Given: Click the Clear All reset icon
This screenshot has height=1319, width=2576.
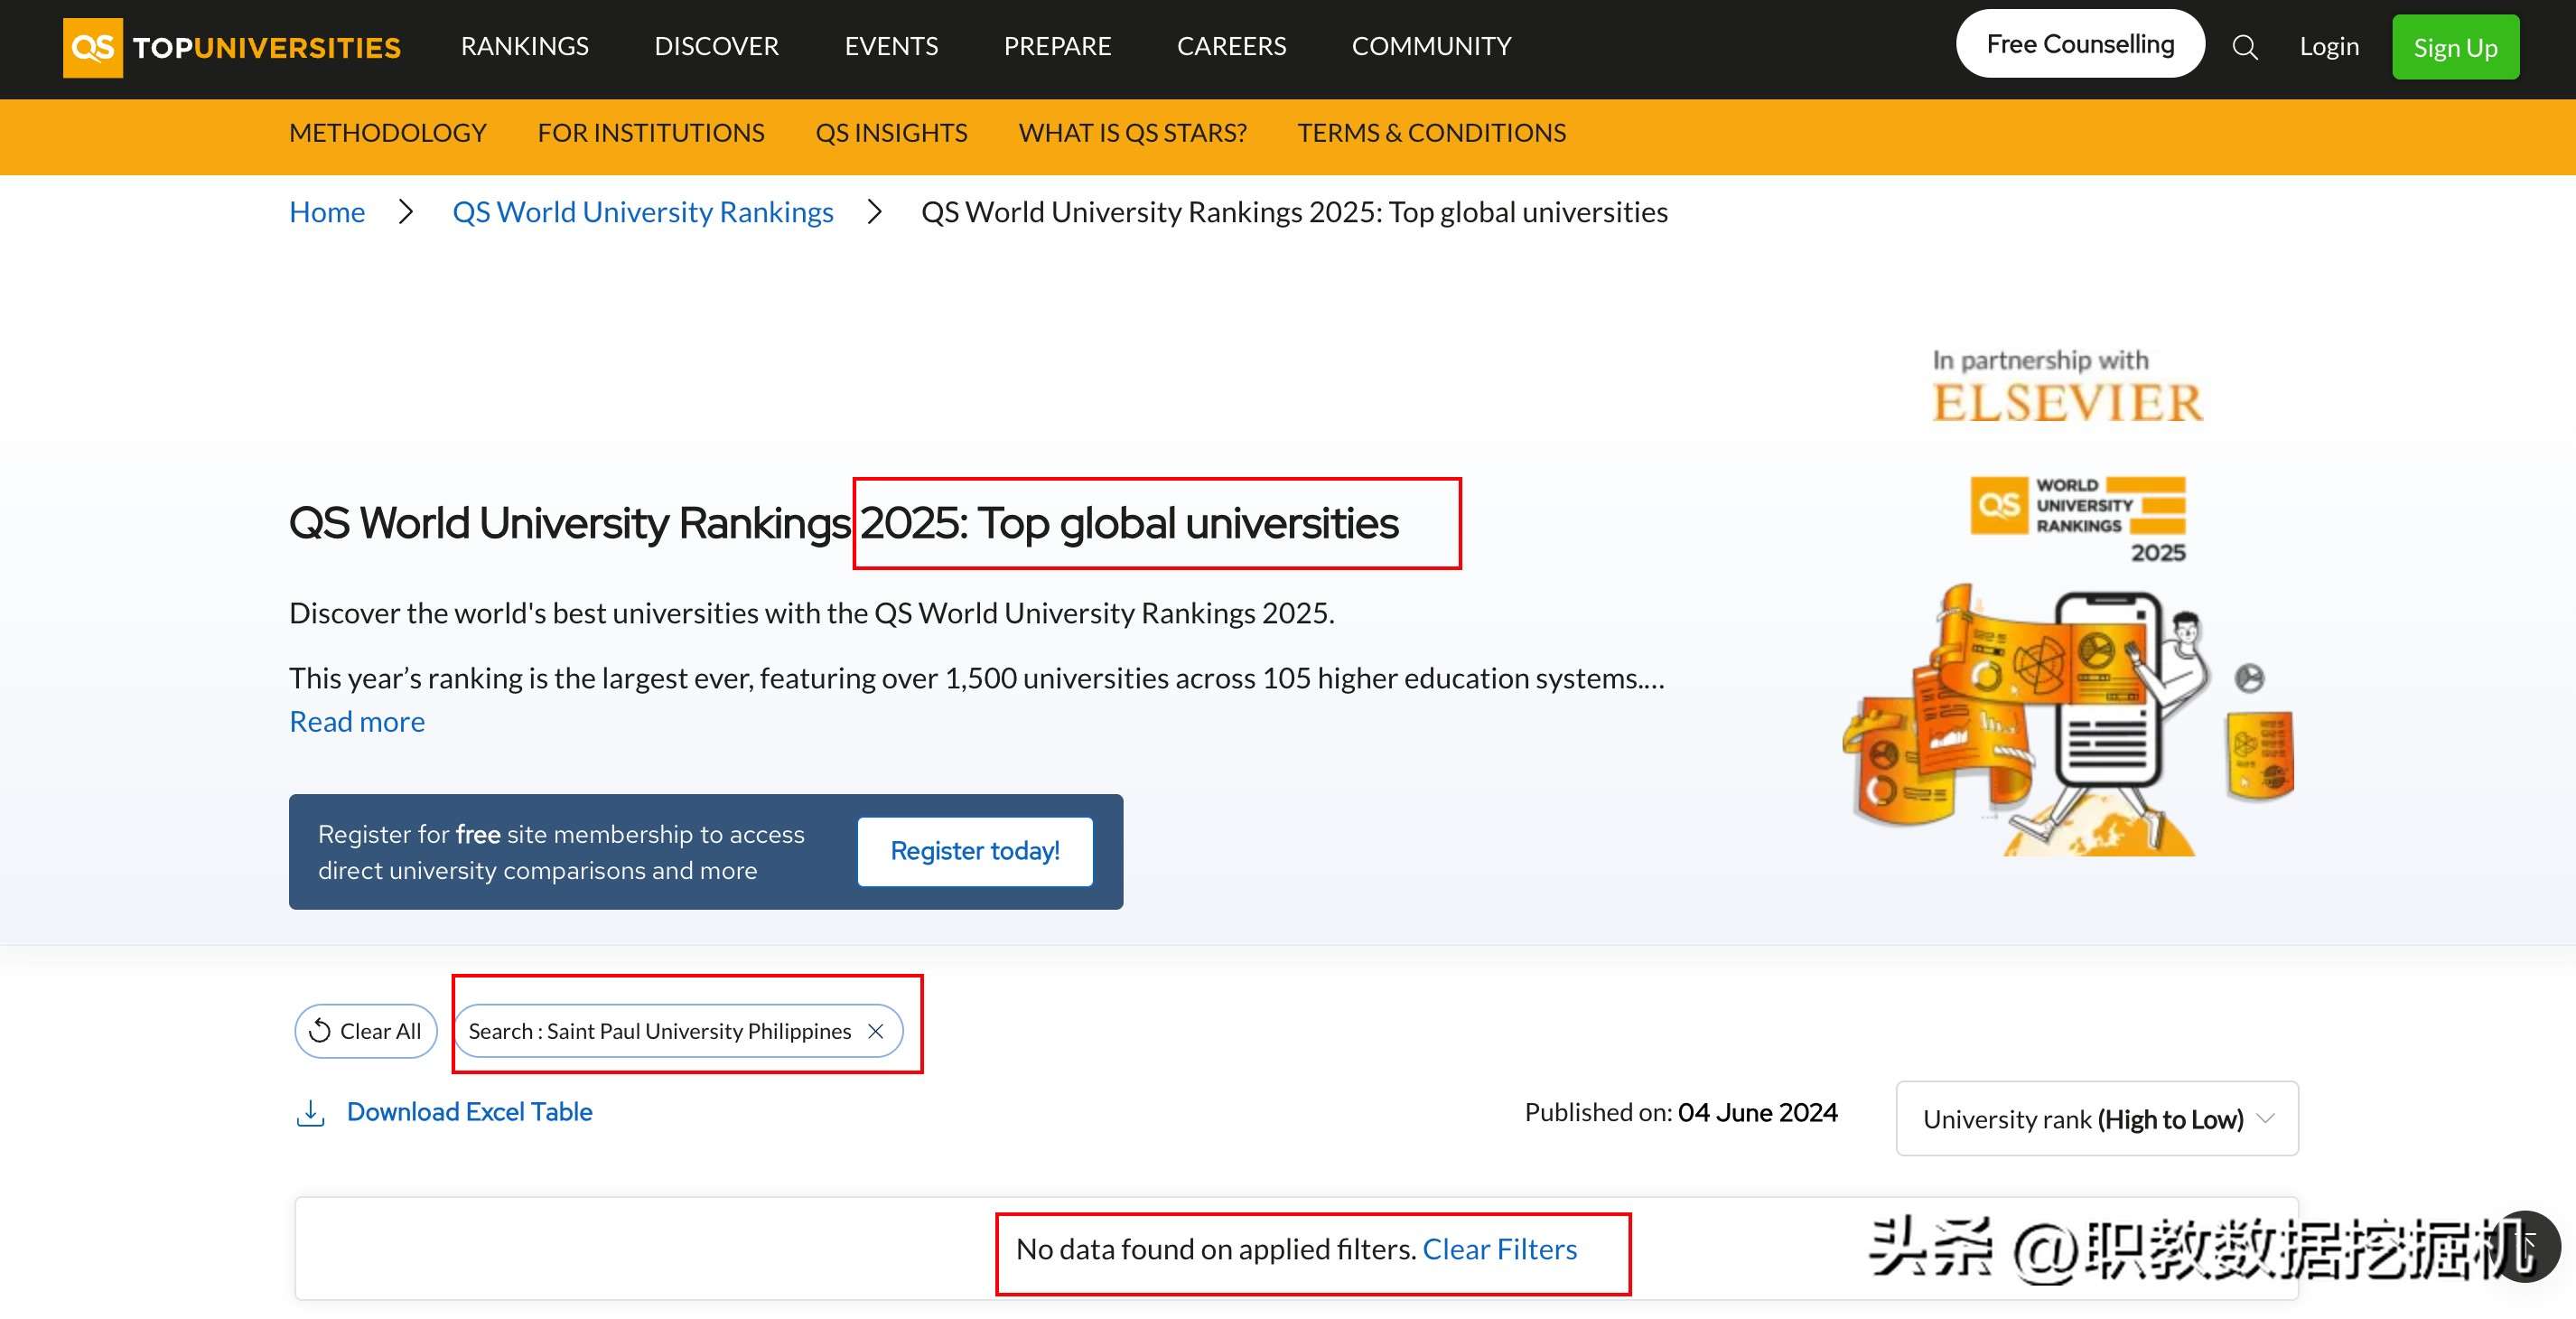Looking at the screenshot, I should [320, 1031].
